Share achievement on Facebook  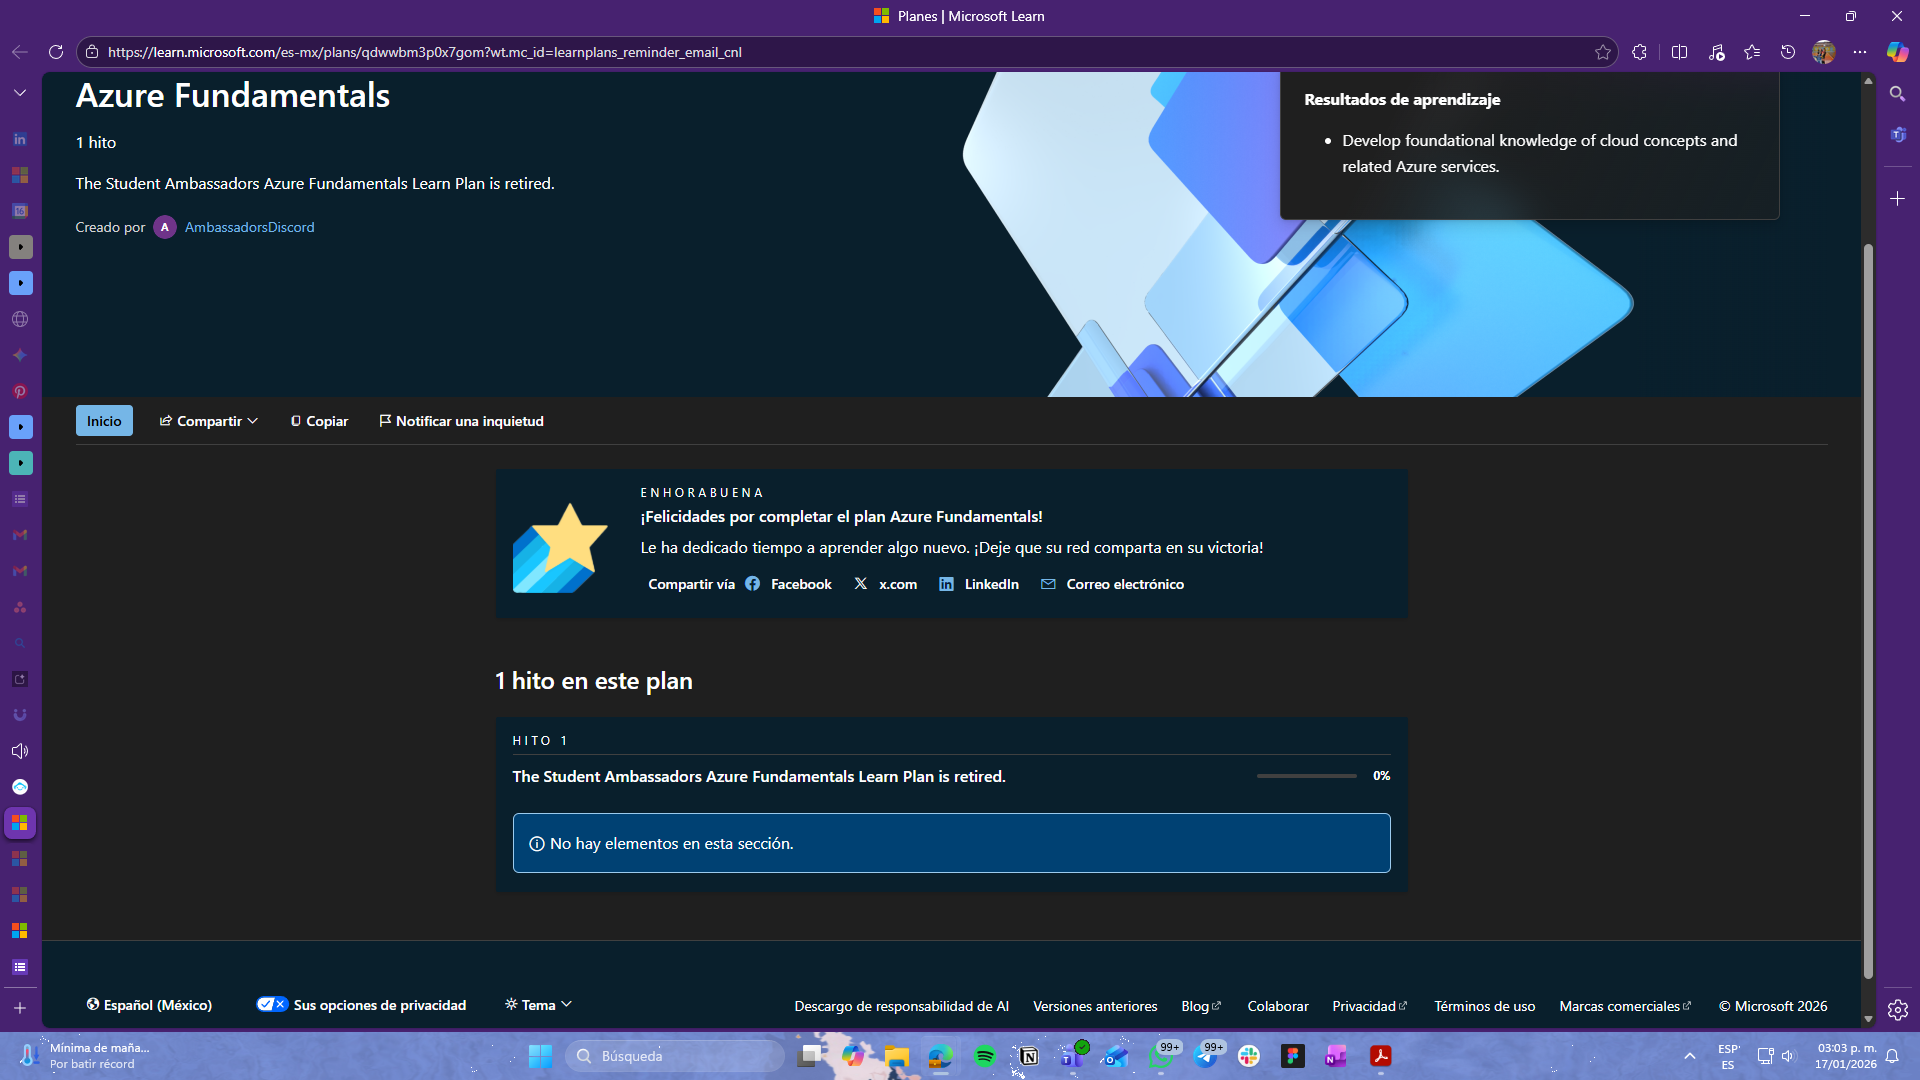click(x=789, y=584)
